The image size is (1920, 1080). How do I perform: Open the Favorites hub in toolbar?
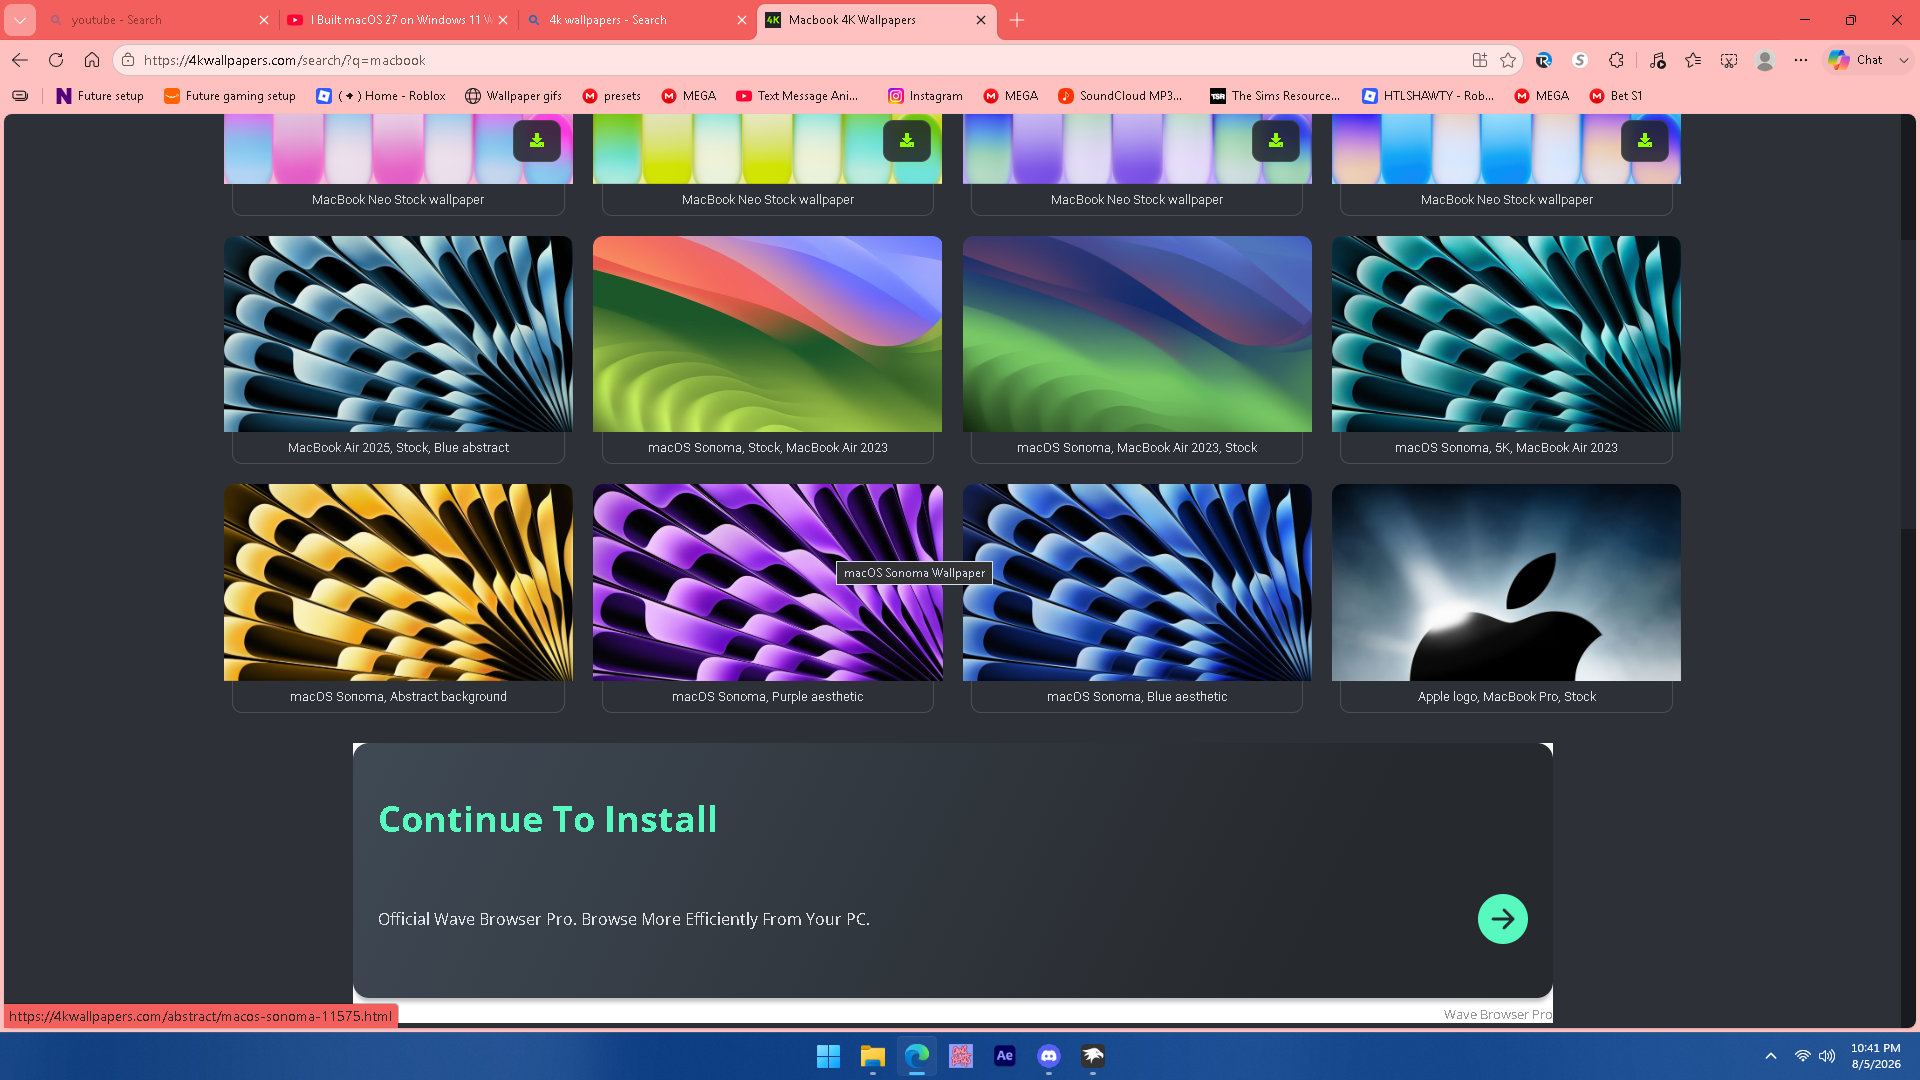pyautogui.click(x=1693, y=60)
